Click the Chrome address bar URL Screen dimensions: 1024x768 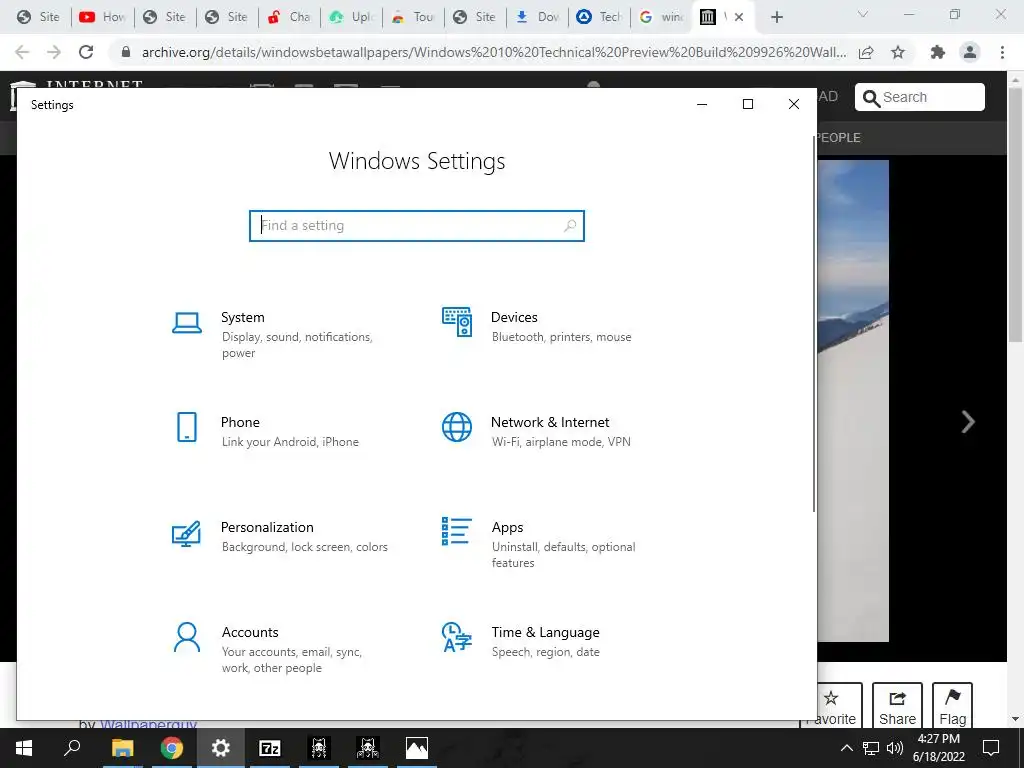point(494,52)
